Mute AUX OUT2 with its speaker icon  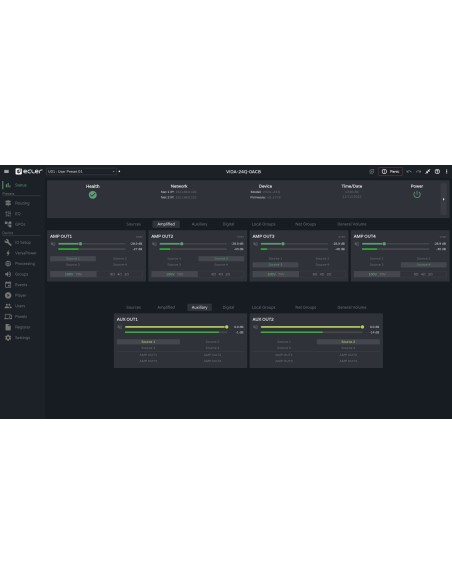256,327
